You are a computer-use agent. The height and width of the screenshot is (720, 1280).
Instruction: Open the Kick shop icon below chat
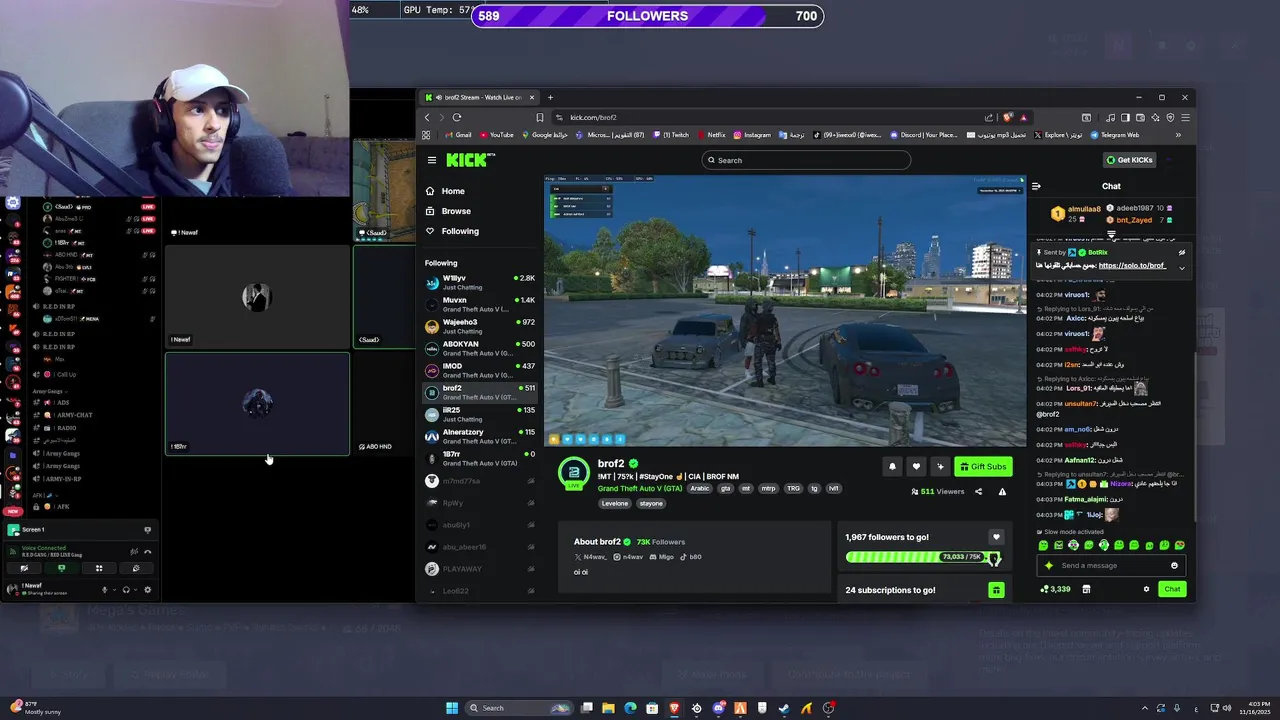pos(1086,589)
